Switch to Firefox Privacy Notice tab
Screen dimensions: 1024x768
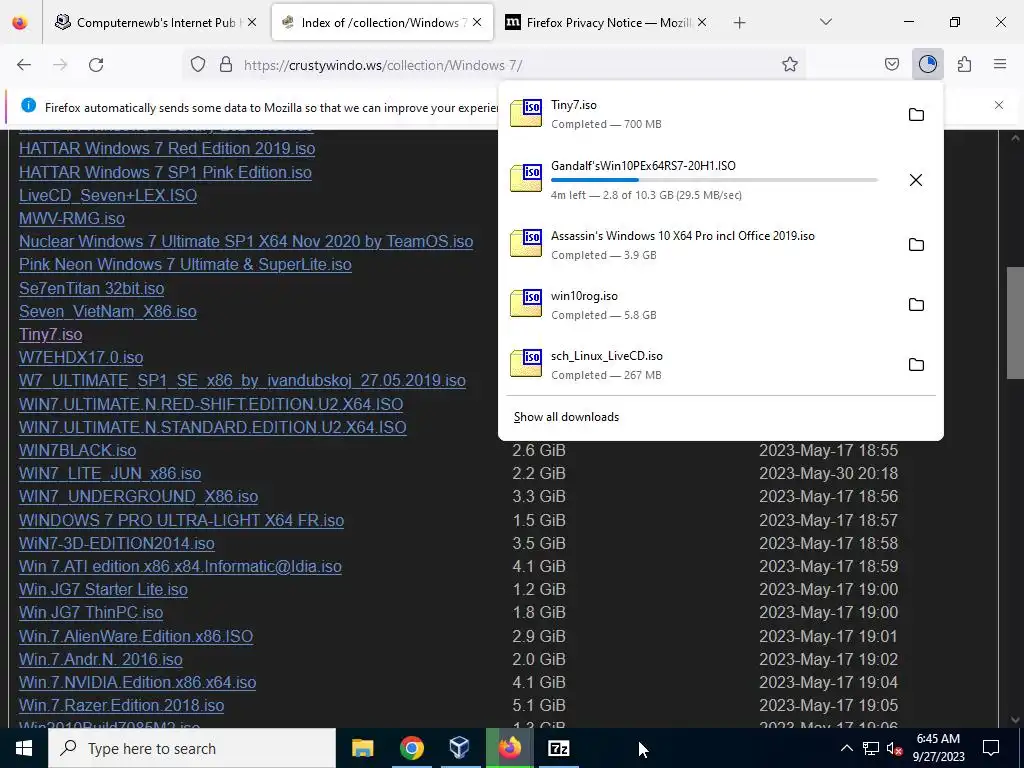[x=607, y=23]
